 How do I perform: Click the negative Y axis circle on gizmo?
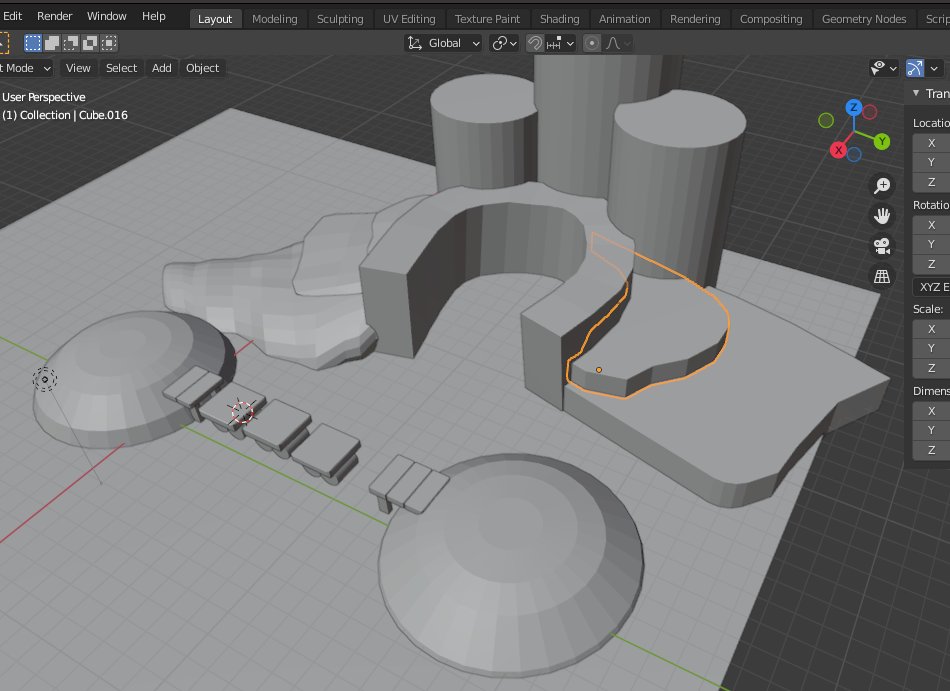click(x=826, y=121)
